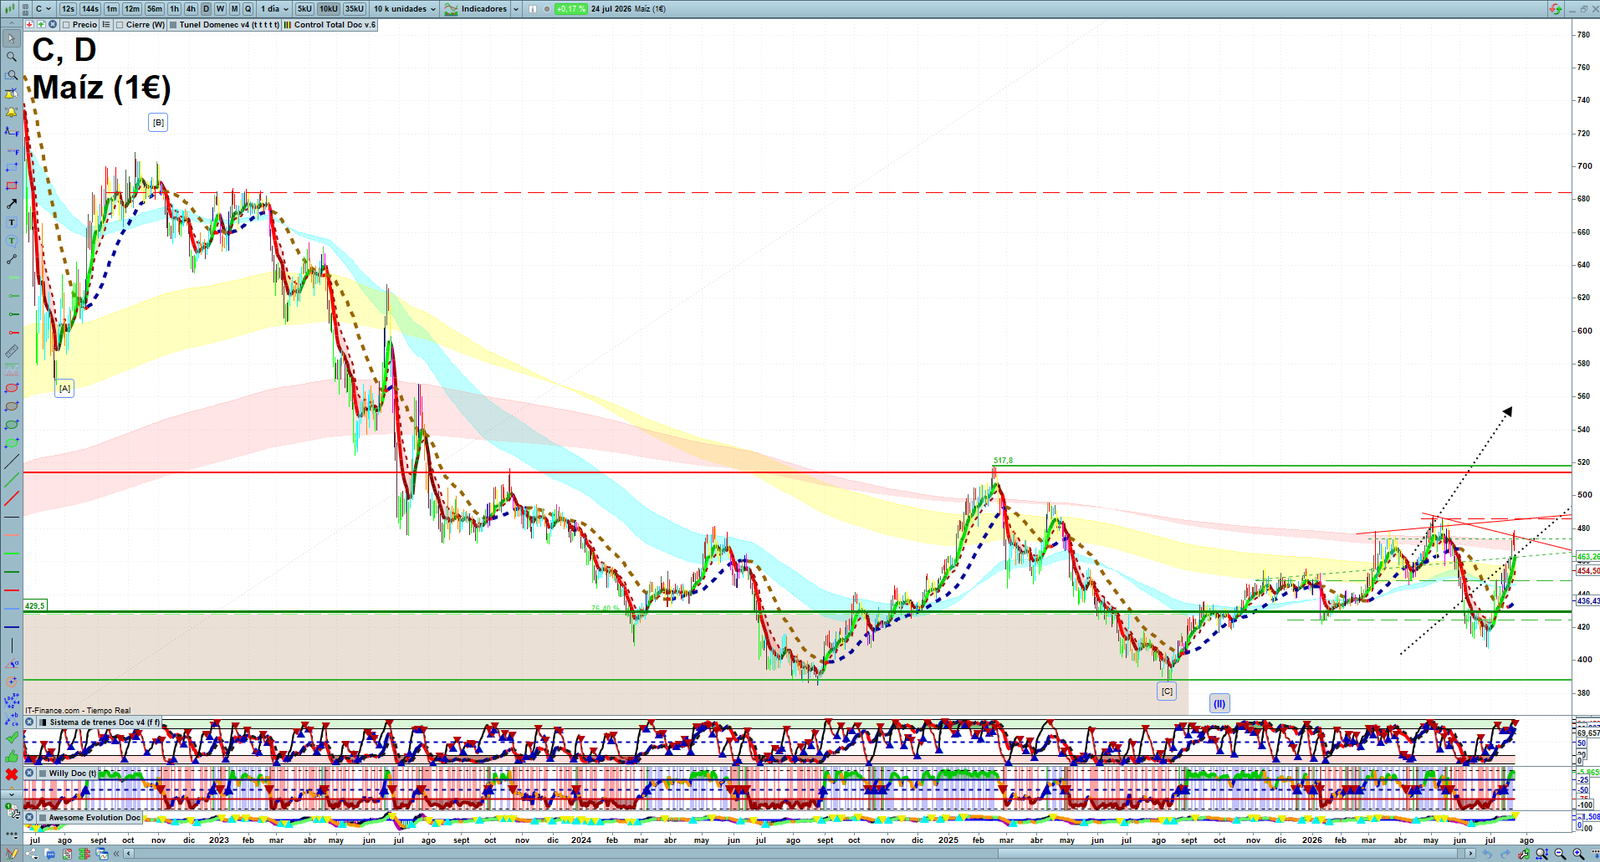Toggle the Precio checkbox
This screenshot has width=1600, height=862.
tap(66, 25)
